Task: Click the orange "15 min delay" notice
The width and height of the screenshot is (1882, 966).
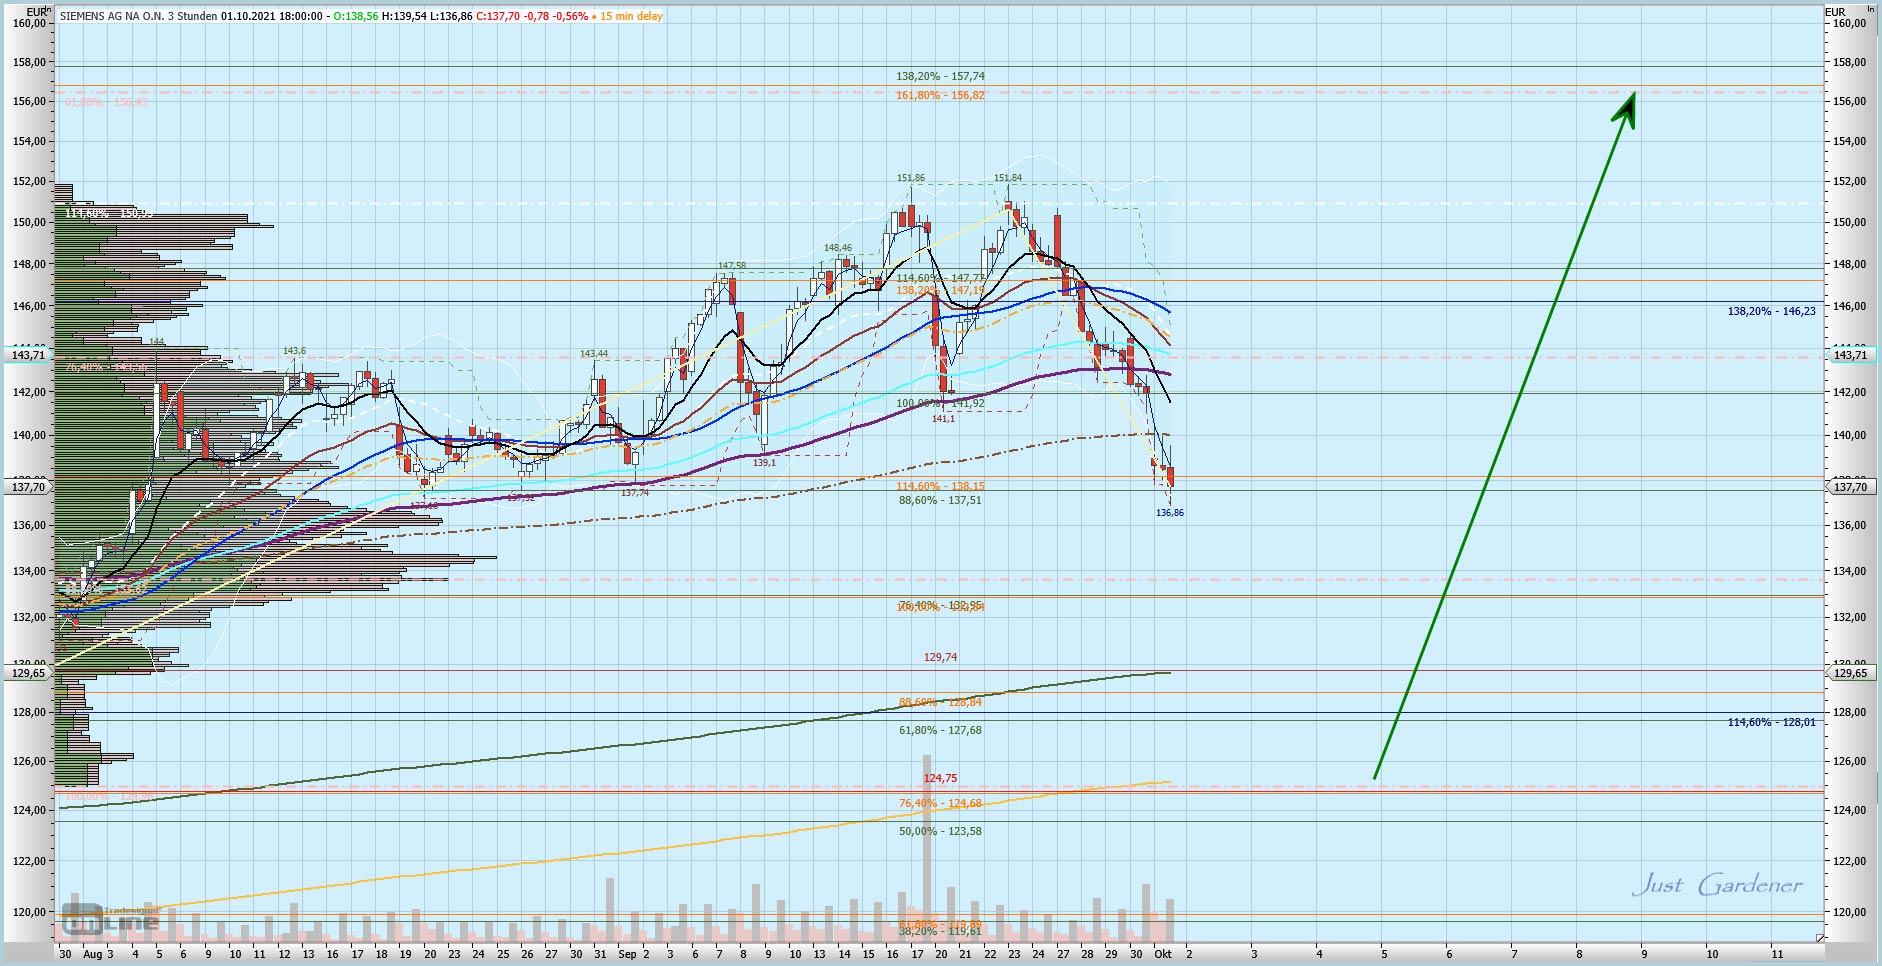Action: [x=631, y=16]
